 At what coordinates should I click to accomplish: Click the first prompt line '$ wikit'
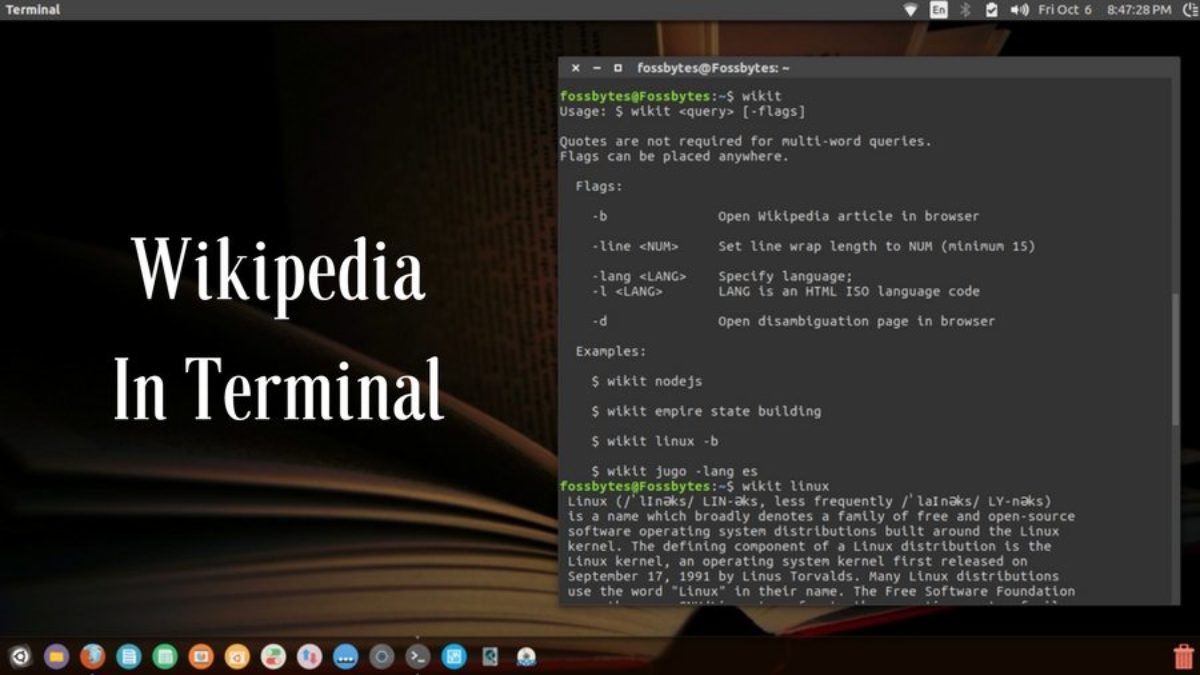[670, 96]
